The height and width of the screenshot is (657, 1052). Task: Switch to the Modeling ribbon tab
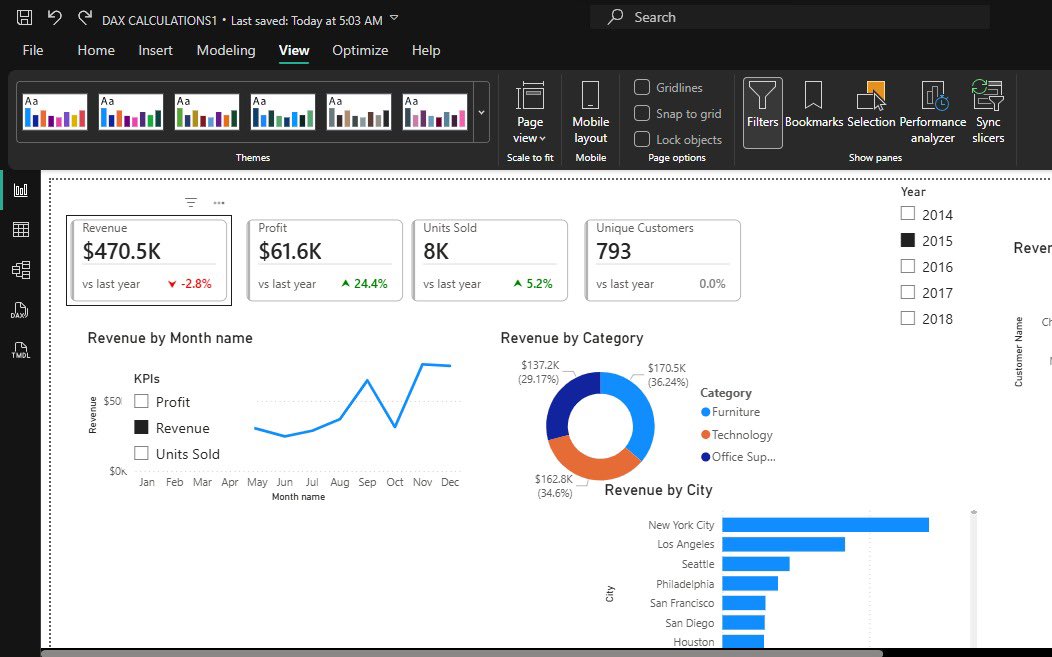coord(226,50)
